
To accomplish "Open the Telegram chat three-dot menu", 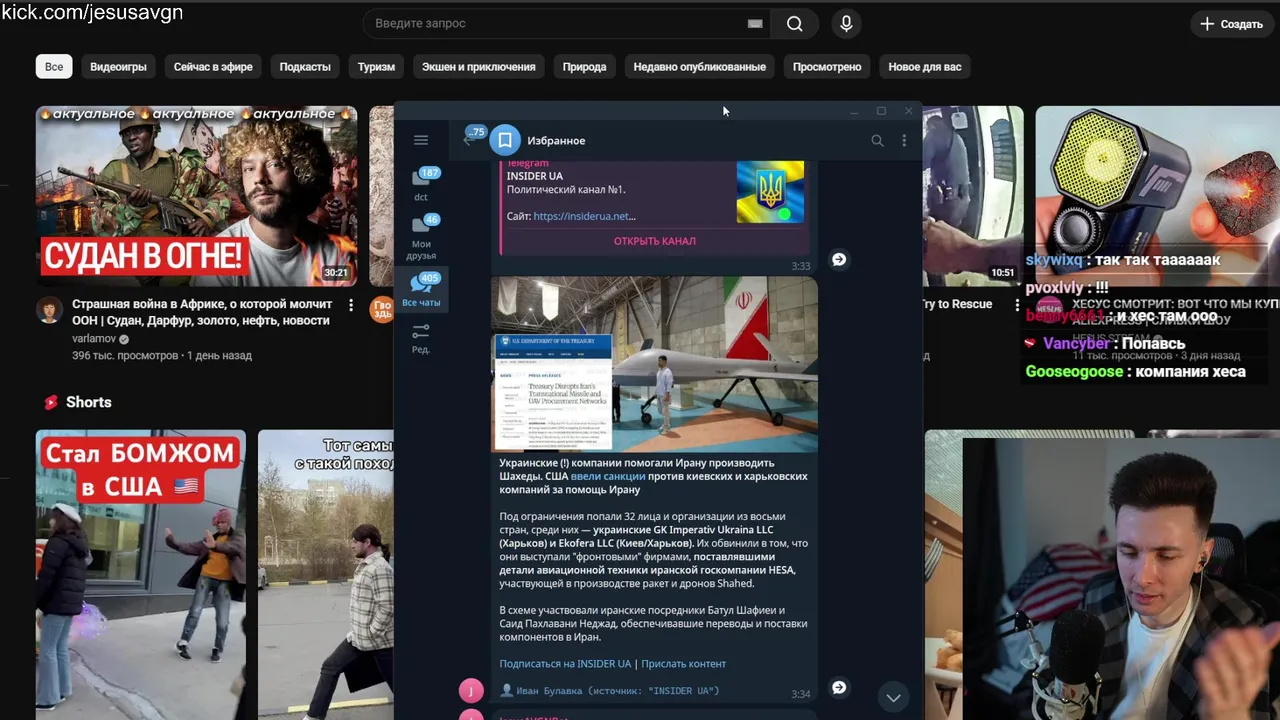I will [x=904, y=141].
